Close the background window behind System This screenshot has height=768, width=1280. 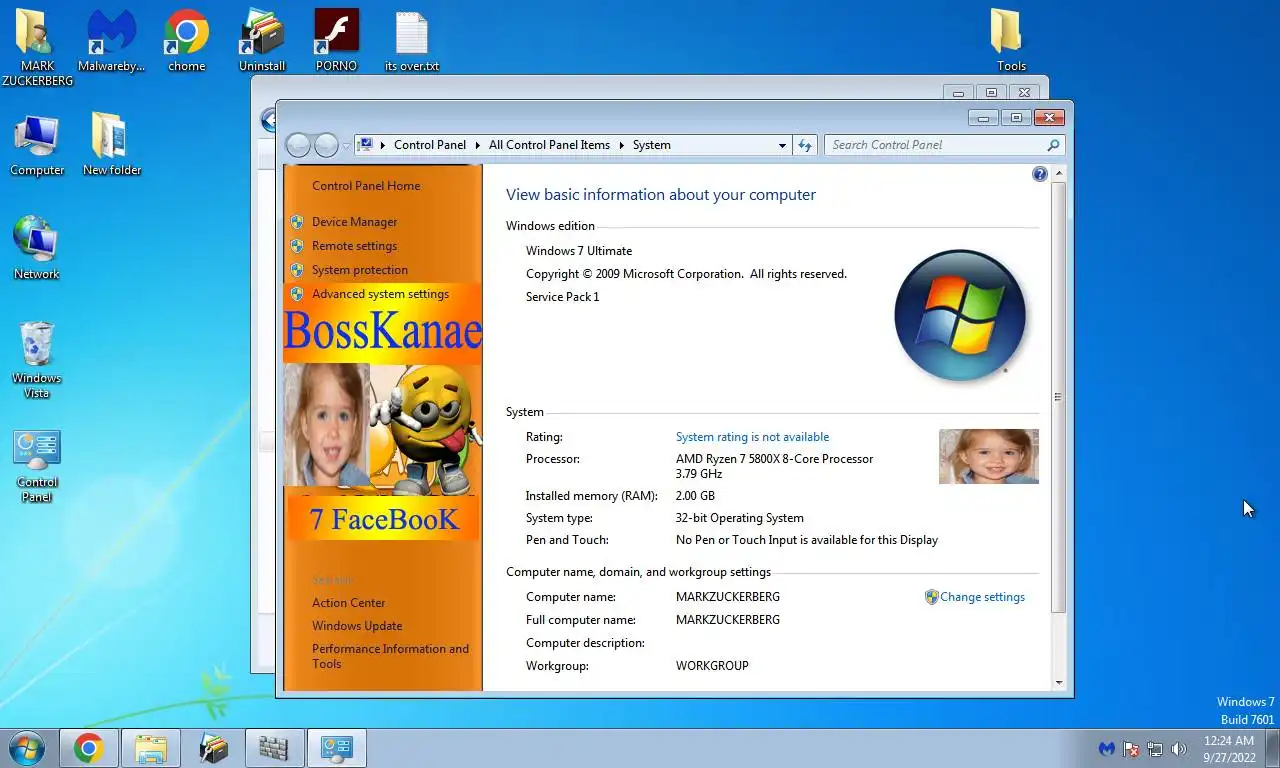(1024, 92)
